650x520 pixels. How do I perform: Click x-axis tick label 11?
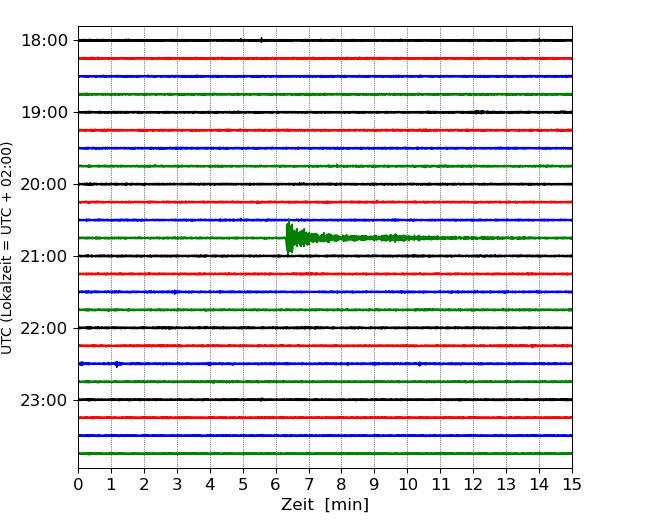(x=441, y=484)
